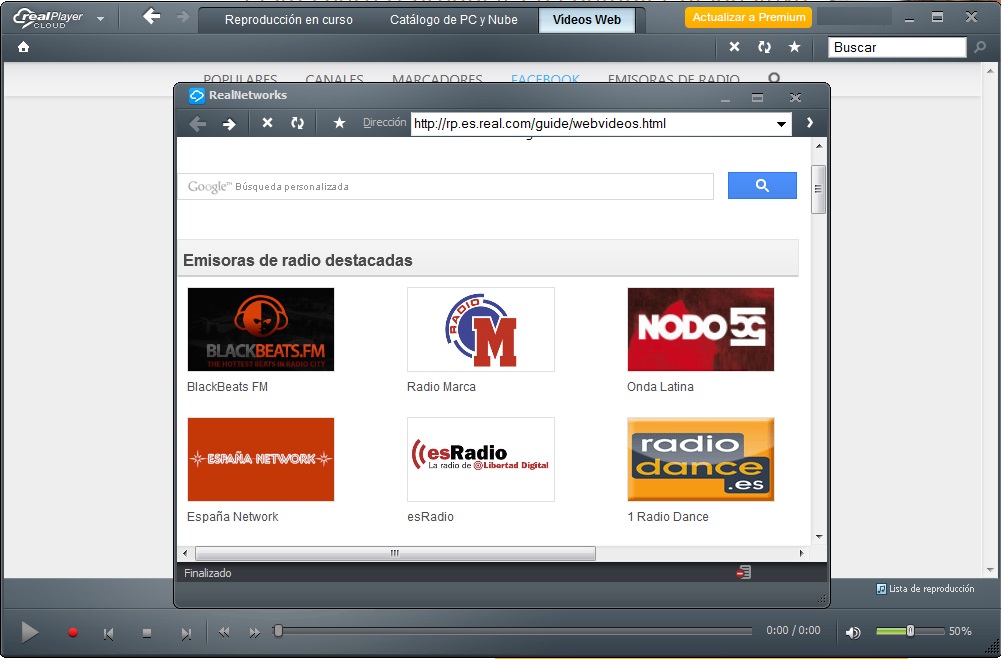Open the Catálogo de PC y Nube tab
This screenshot has height=659, width=1001.
pos(454,20)
